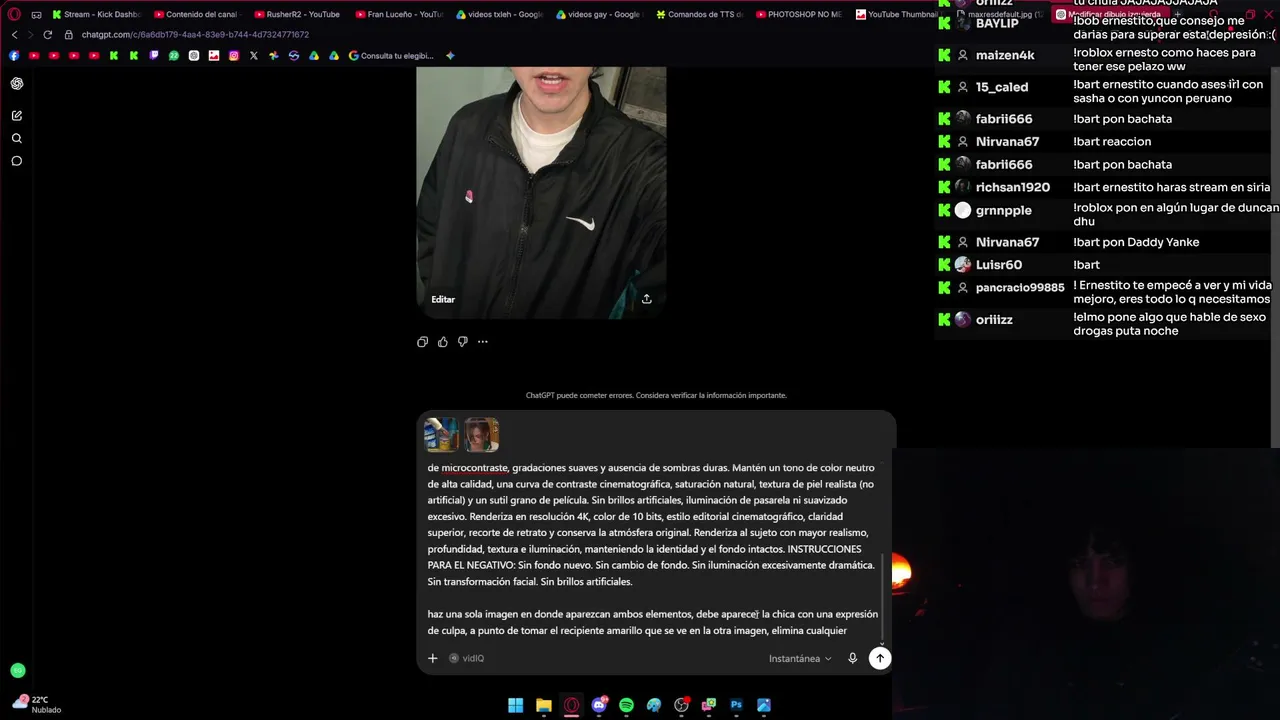Screen dimensions: 1280x720
Task: Open the X (Twitter) bookmark
Action: (x=254, y=56)
